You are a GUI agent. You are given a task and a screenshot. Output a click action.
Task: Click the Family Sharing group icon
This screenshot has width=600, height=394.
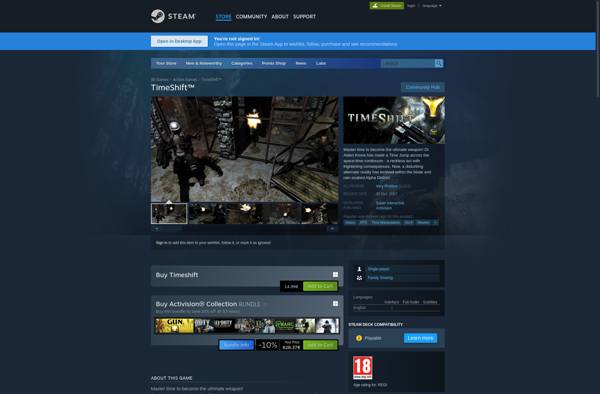pos(359,278)
